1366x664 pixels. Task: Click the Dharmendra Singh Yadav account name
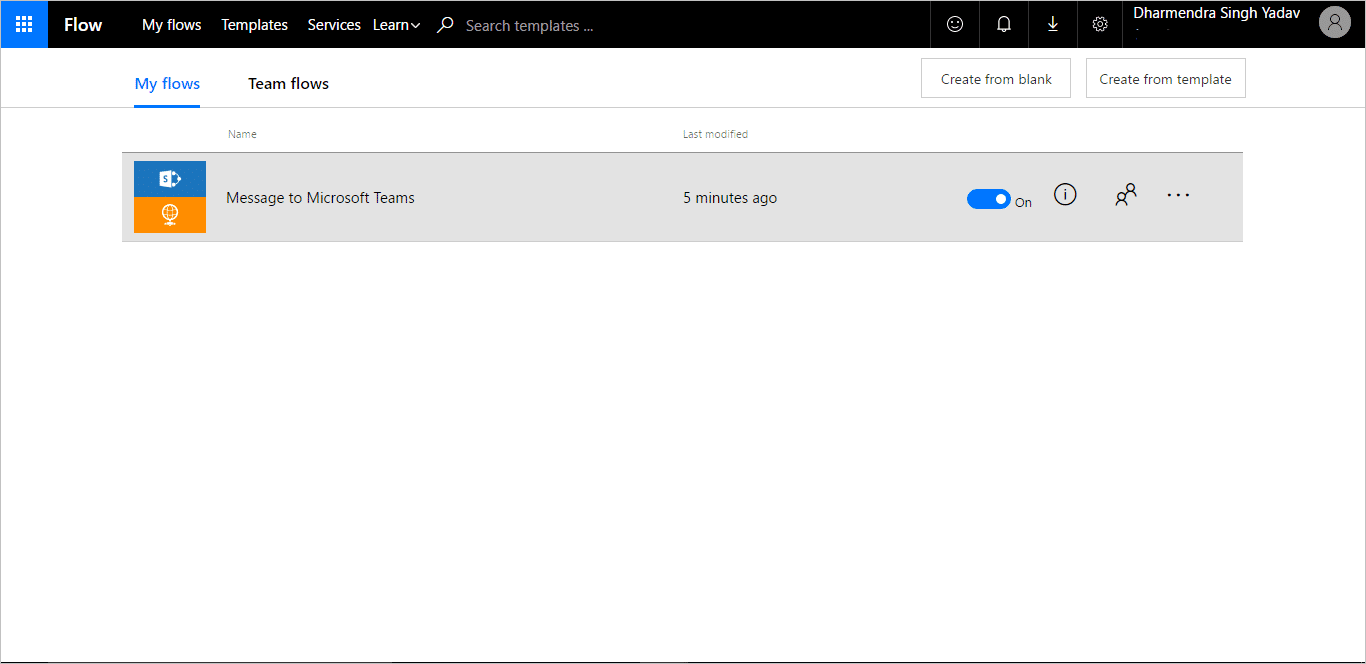click(1217, 13)
